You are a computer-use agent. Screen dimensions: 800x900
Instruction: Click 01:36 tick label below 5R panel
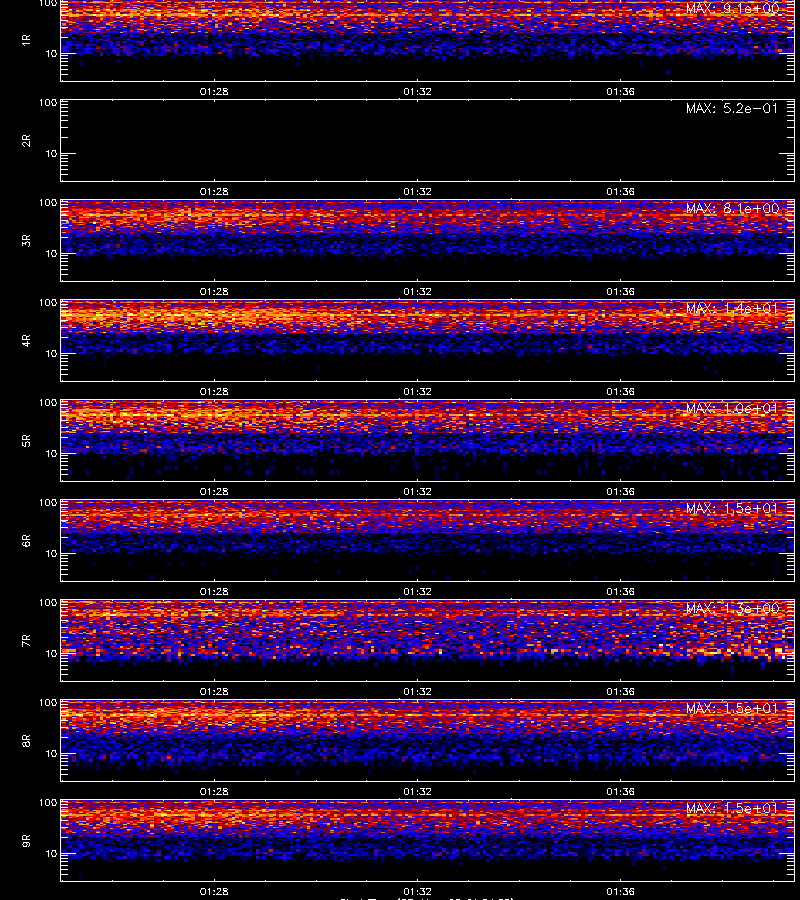620,491
